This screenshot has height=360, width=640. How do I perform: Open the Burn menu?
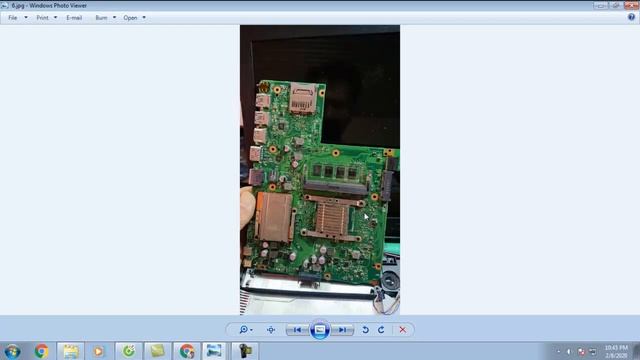pyautogui.click(x=101, y=18)
